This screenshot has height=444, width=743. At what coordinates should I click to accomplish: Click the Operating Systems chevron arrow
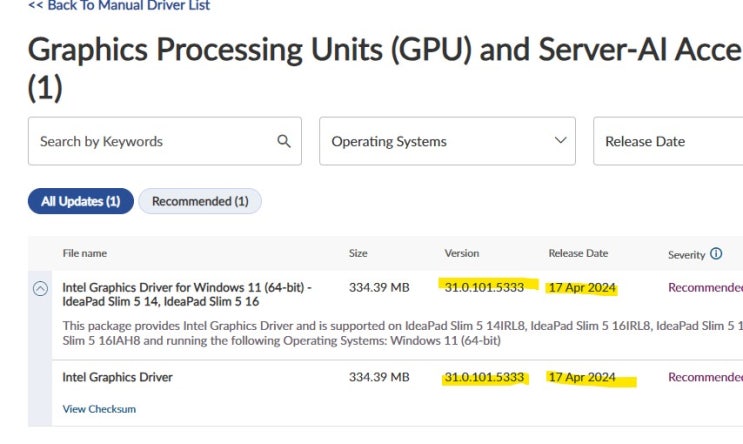[x=560, y=141]
